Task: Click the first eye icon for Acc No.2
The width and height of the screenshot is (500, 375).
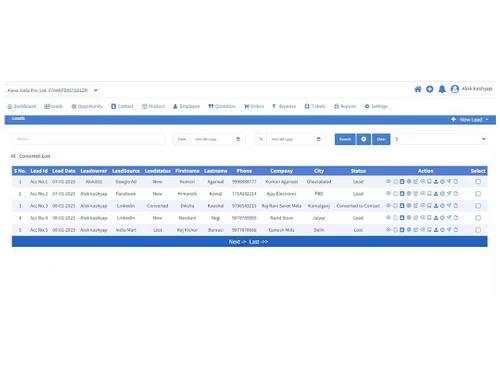Action: 388,193
